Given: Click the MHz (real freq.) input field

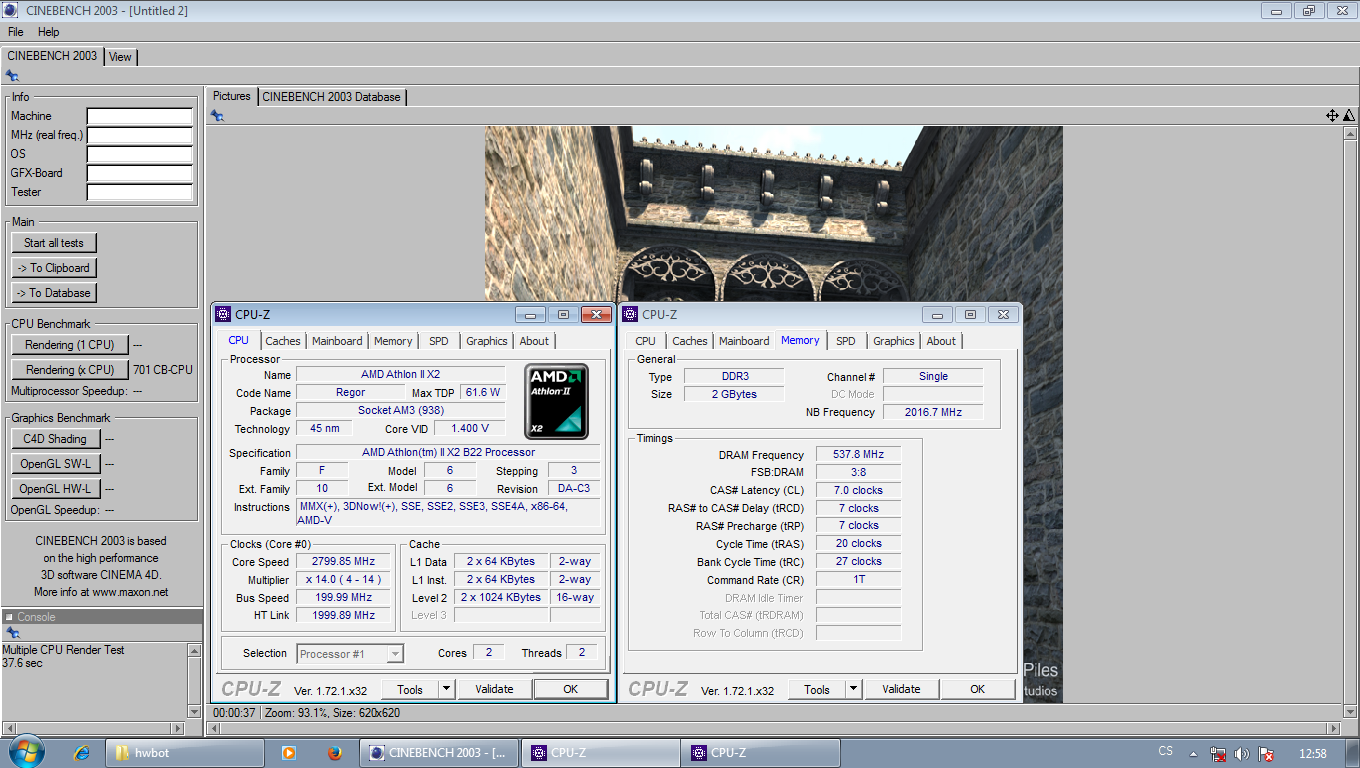Looking at the screenshot, I should pyautogui.click(x=140, y=135).
